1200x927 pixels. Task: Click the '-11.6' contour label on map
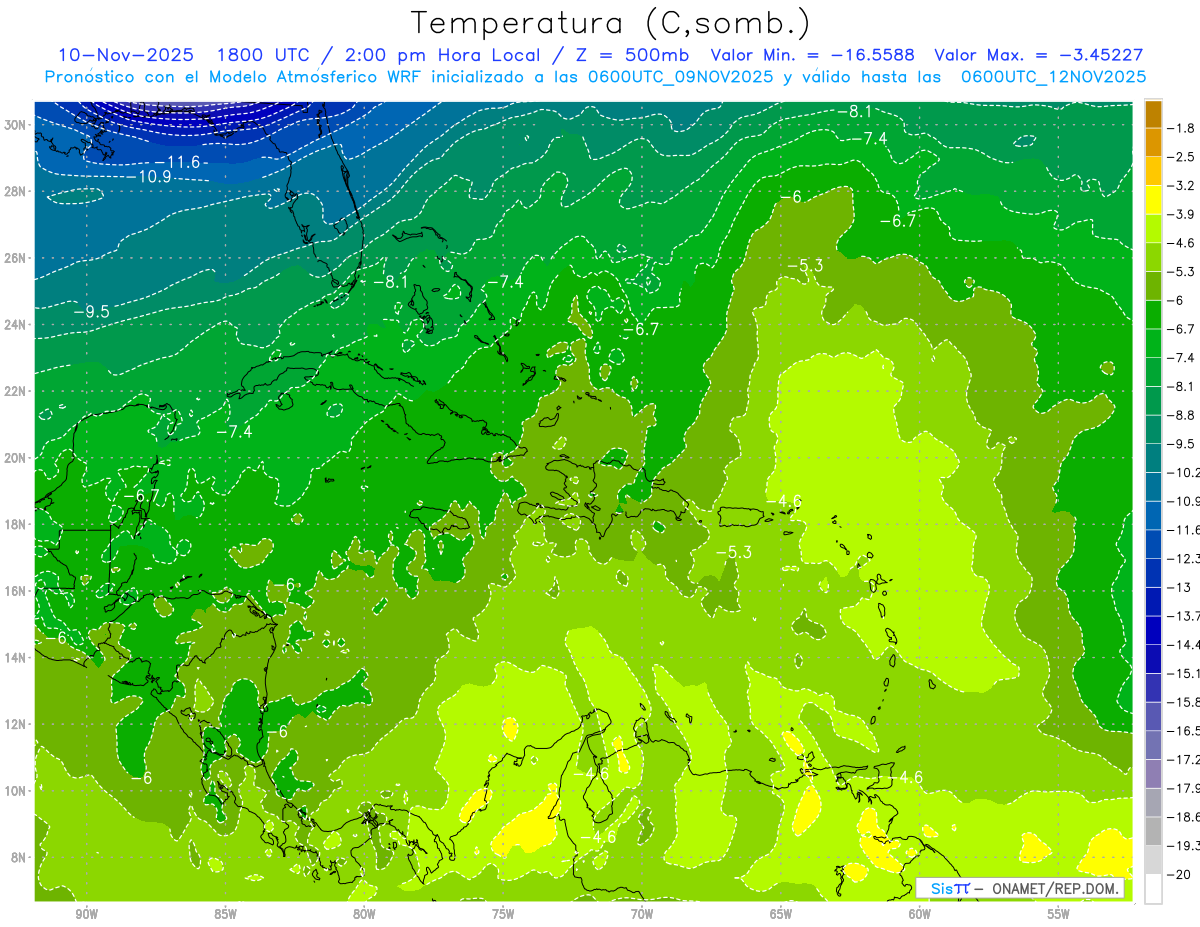pos(178,161)
